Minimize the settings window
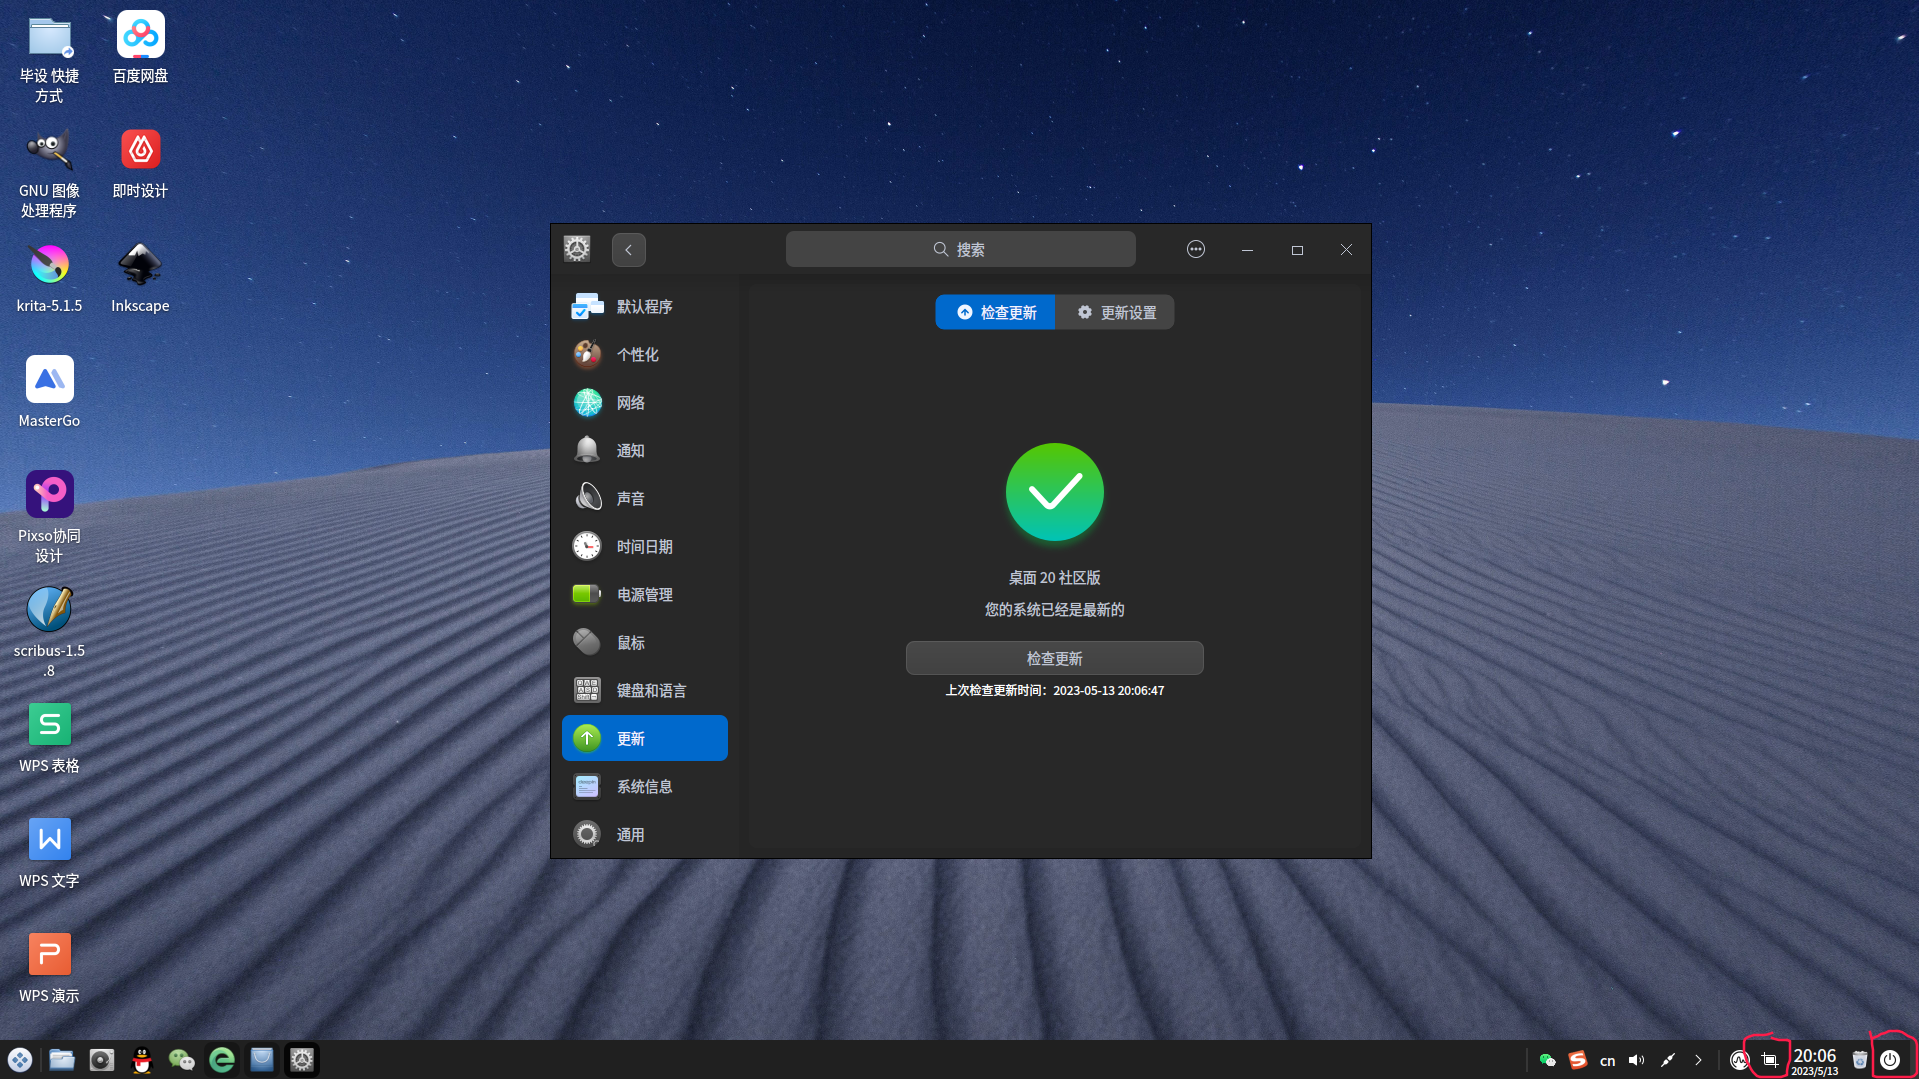Screen dimensions: 1919x1079 click(x=1247, y=250)
